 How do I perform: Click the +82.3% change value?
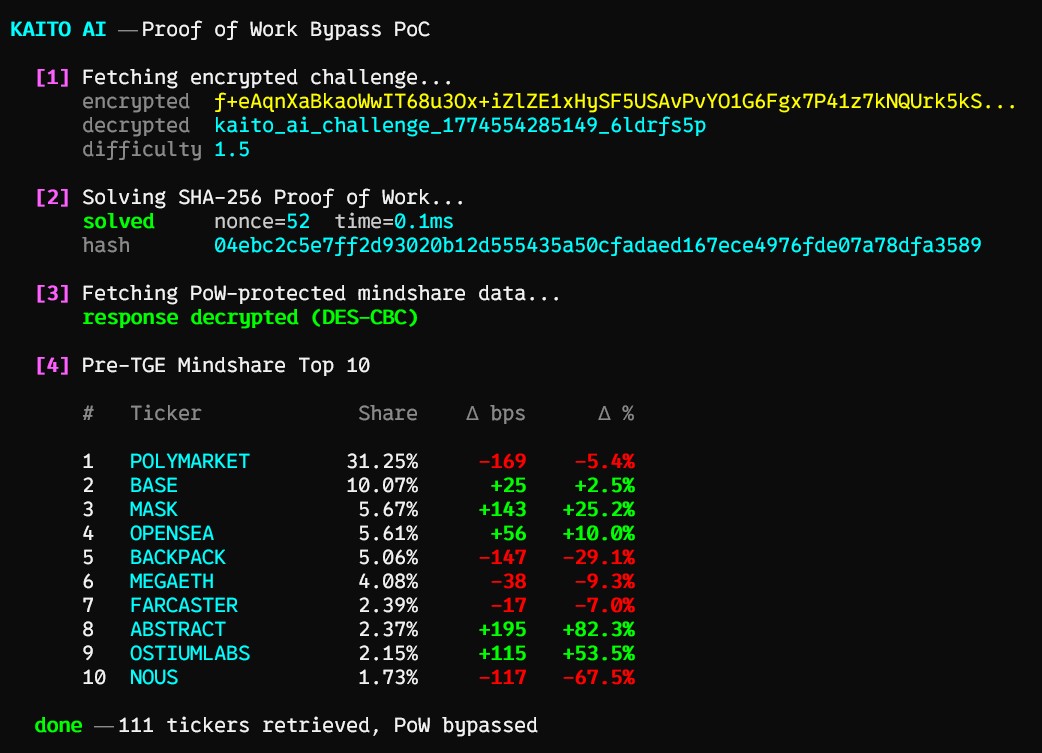pyautogui.click(x=599, y=629)
